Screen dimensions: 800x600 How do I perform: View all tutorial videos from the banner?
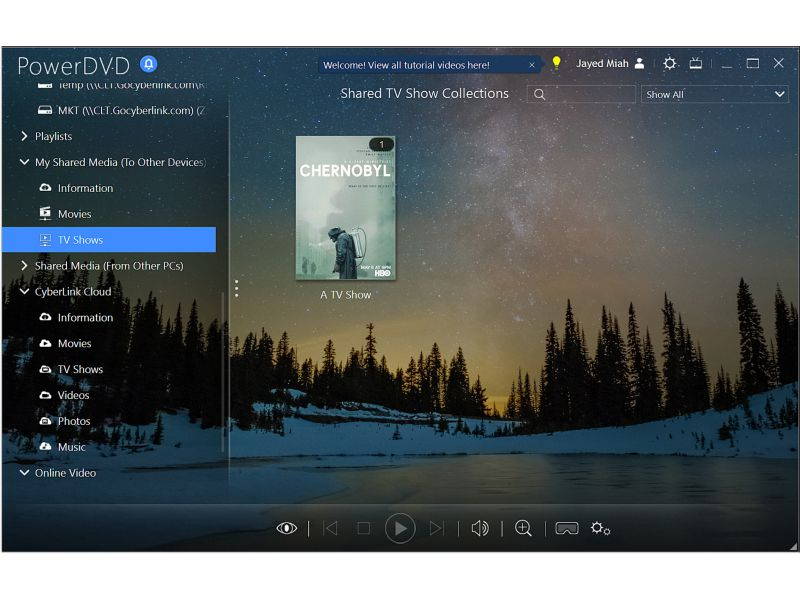(405, 64)
